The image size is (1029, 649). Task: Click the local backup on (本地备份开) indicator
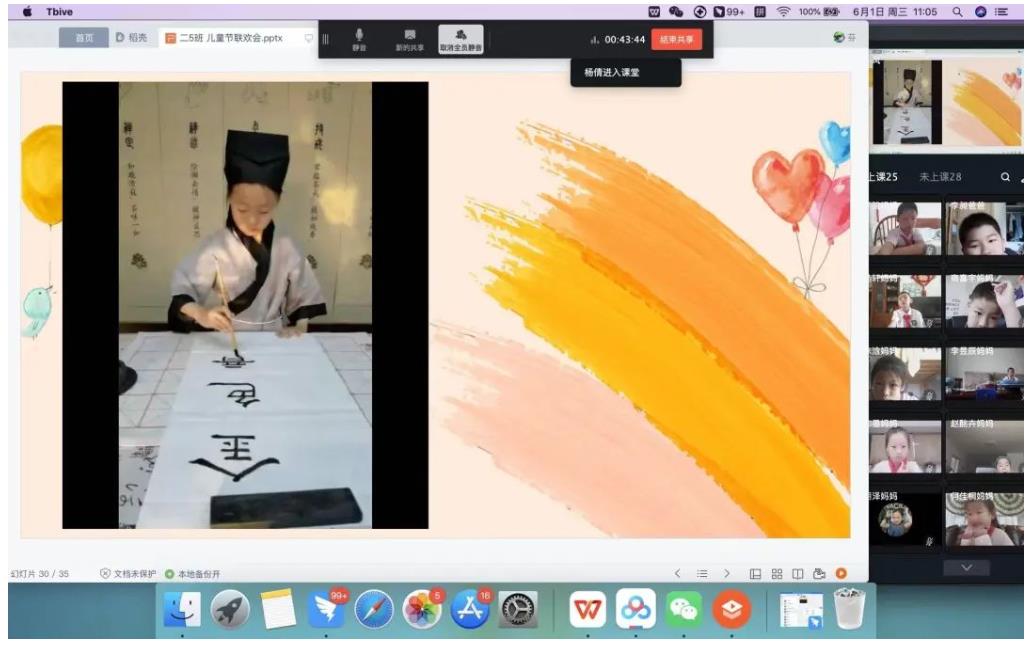click(x=193, y=574)
